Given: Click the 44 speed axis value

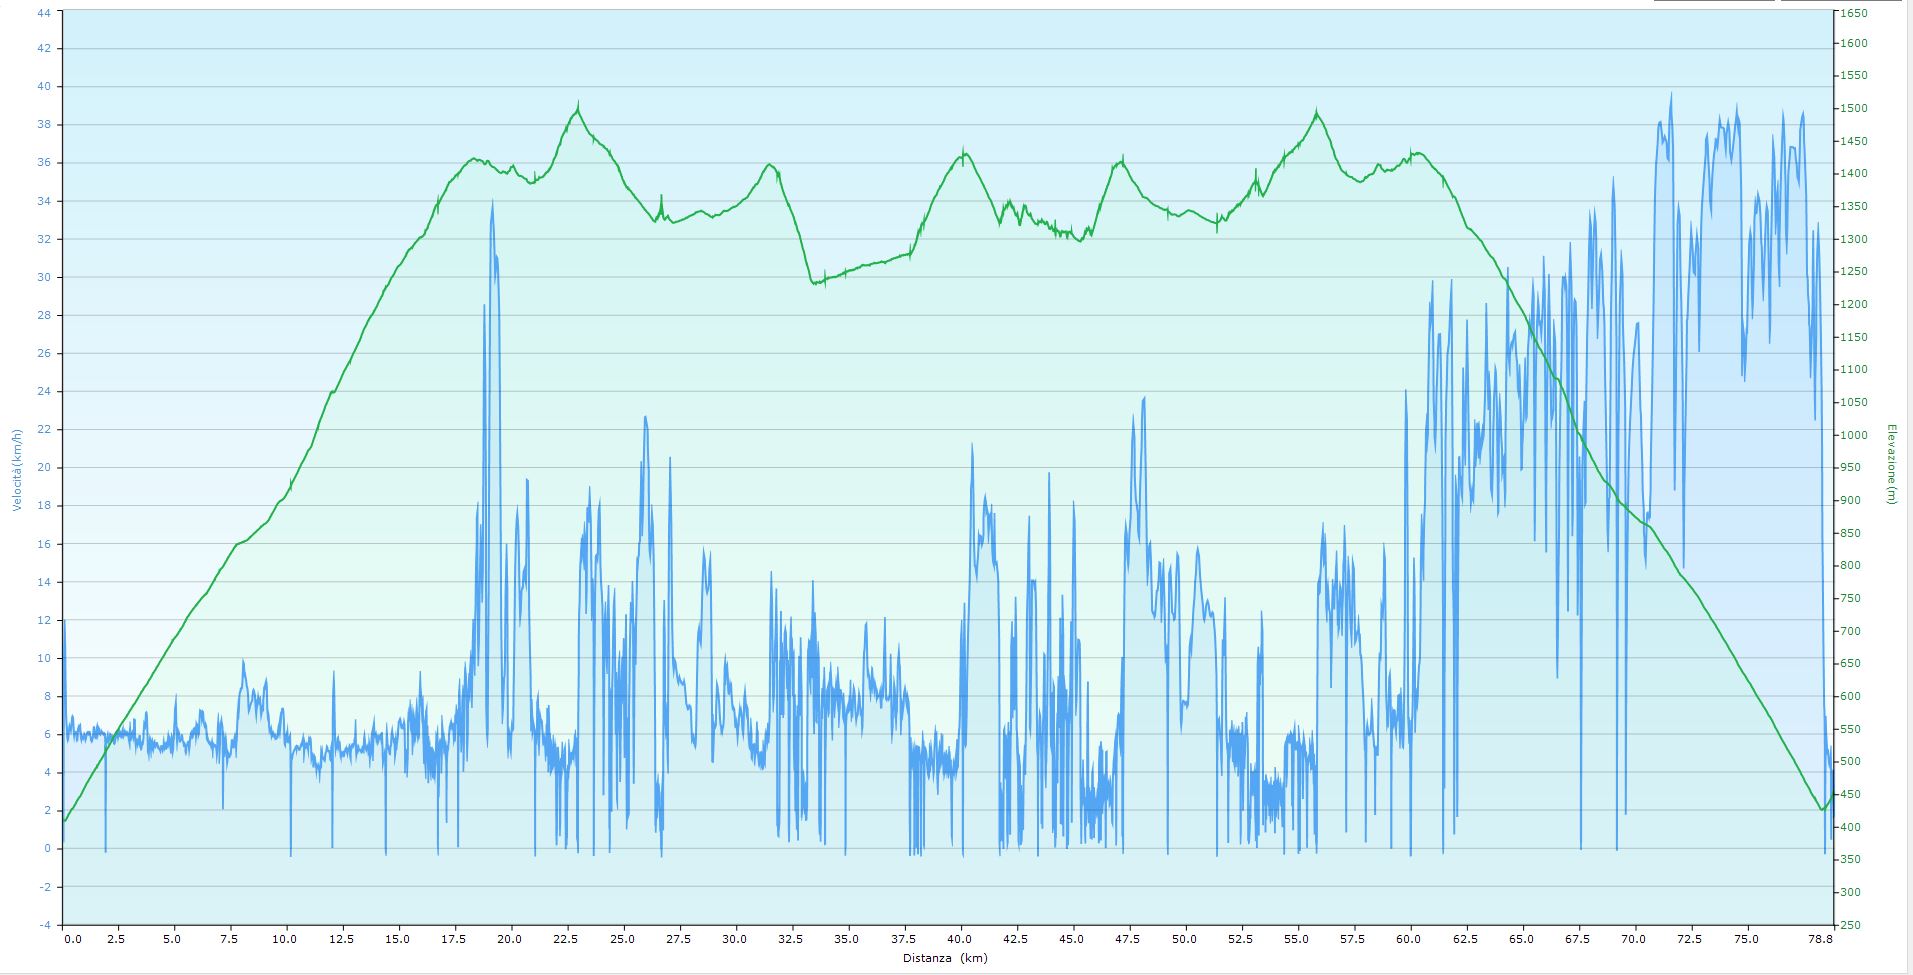Looking at the screenshot, I should [43, 13].
